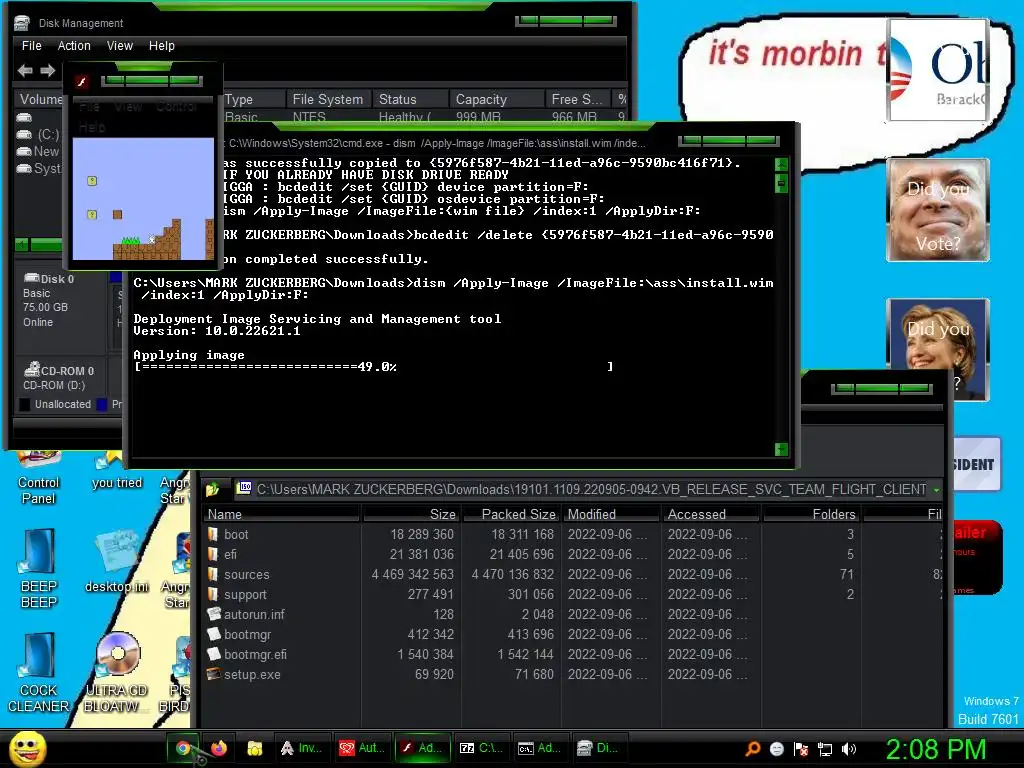This screenshot has height=768, width=1024.
Task: Sort by the File System column header
Action: (x=327, y=99)
